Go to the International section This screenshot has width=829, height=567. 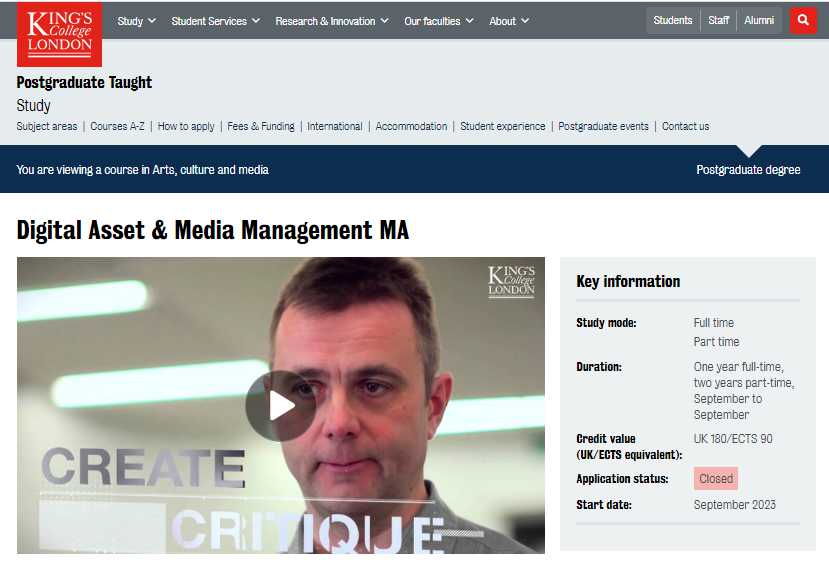click(x=335, y=127)
